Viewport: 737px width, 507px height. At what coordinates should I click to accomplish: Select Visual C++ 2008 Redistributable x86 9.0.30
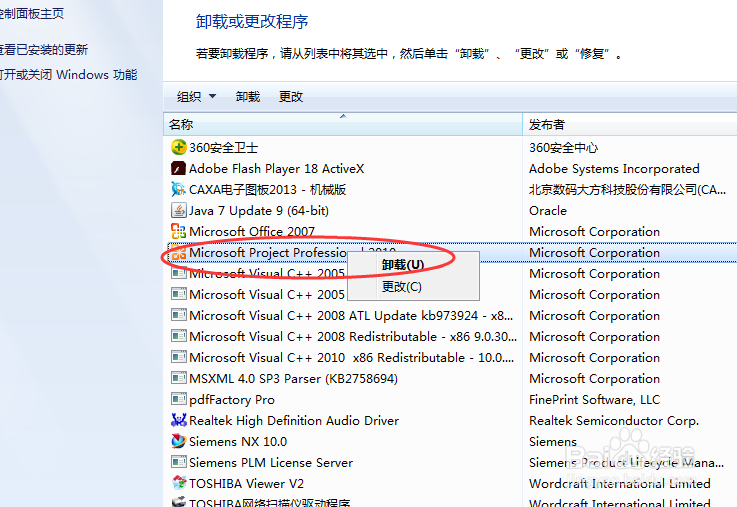(353, 336)
